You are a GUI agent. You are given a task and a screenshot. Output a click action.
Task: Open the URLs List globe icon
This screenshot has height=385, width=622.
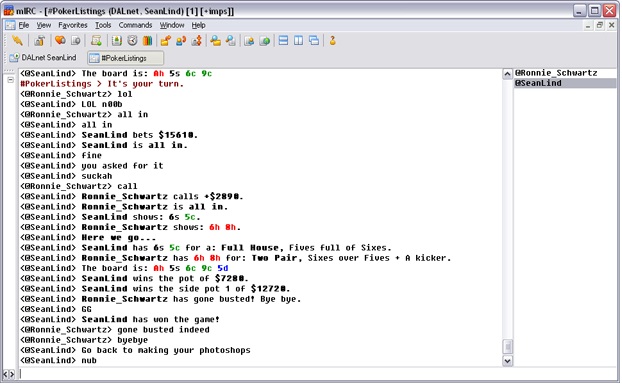pyautogui.click(x=265, y=40)
